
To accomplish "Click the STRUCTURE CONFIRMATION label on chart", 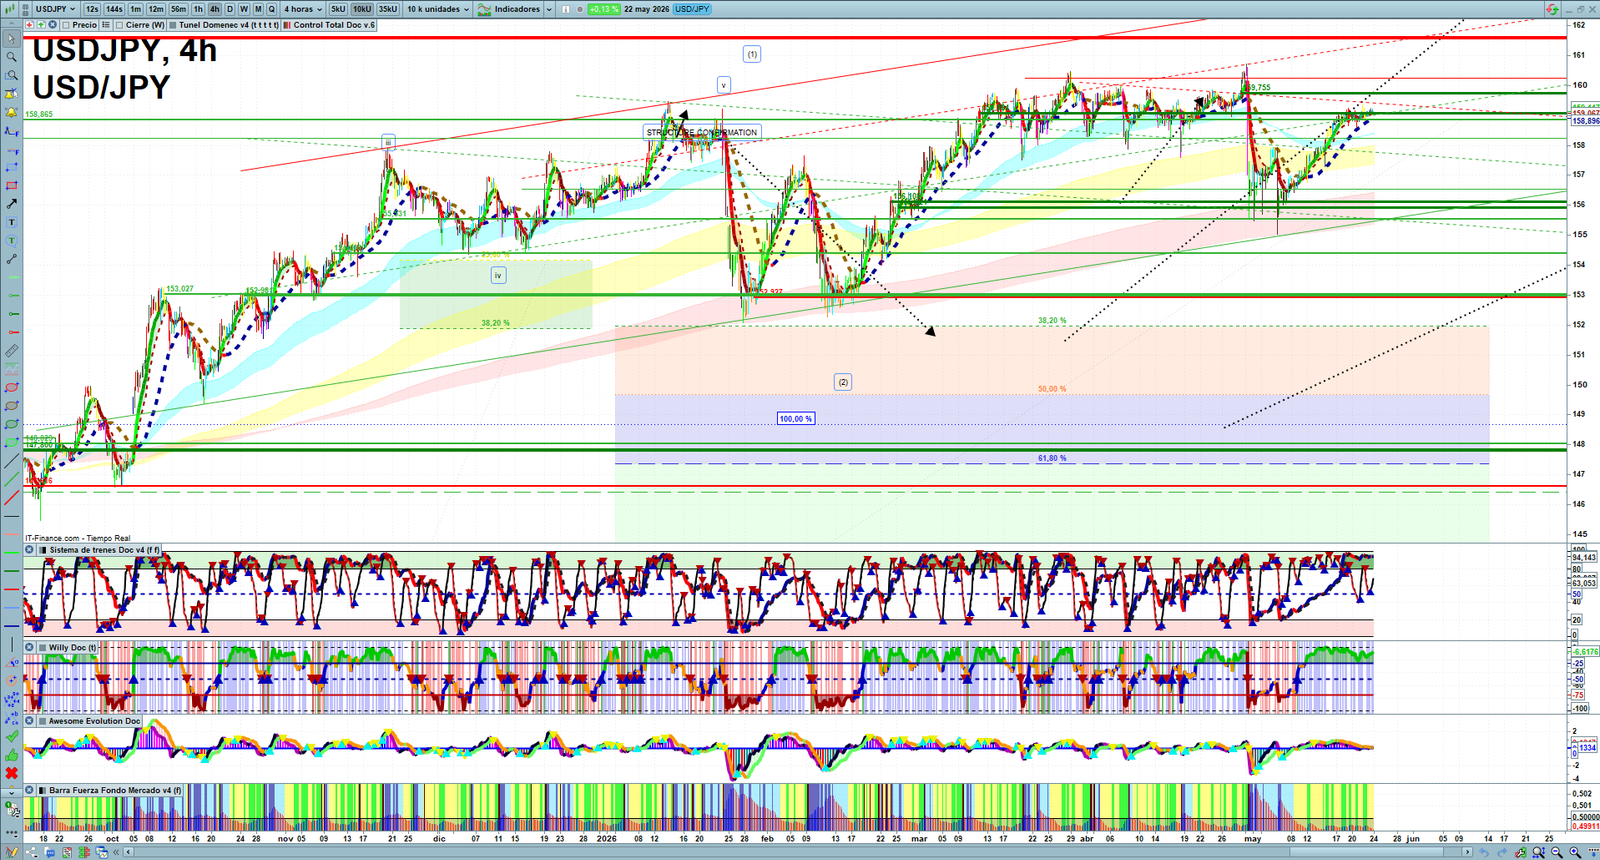I will pos(702,132).
